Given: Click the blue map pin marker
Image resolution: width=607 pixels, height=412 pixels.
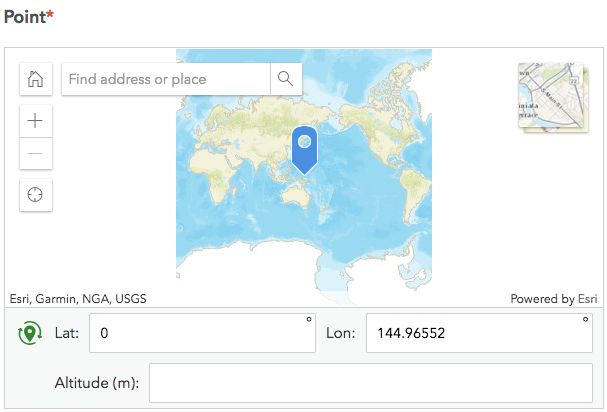Looking at the screenshot, I should point(304,149).
